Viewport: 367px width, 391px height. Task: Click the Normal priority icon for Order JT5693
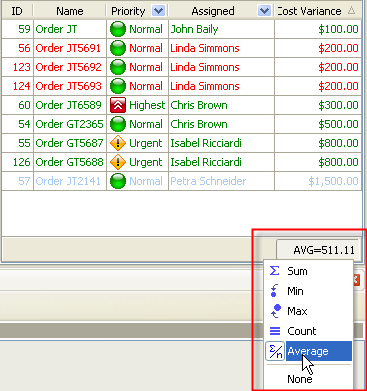click(118, 86)
